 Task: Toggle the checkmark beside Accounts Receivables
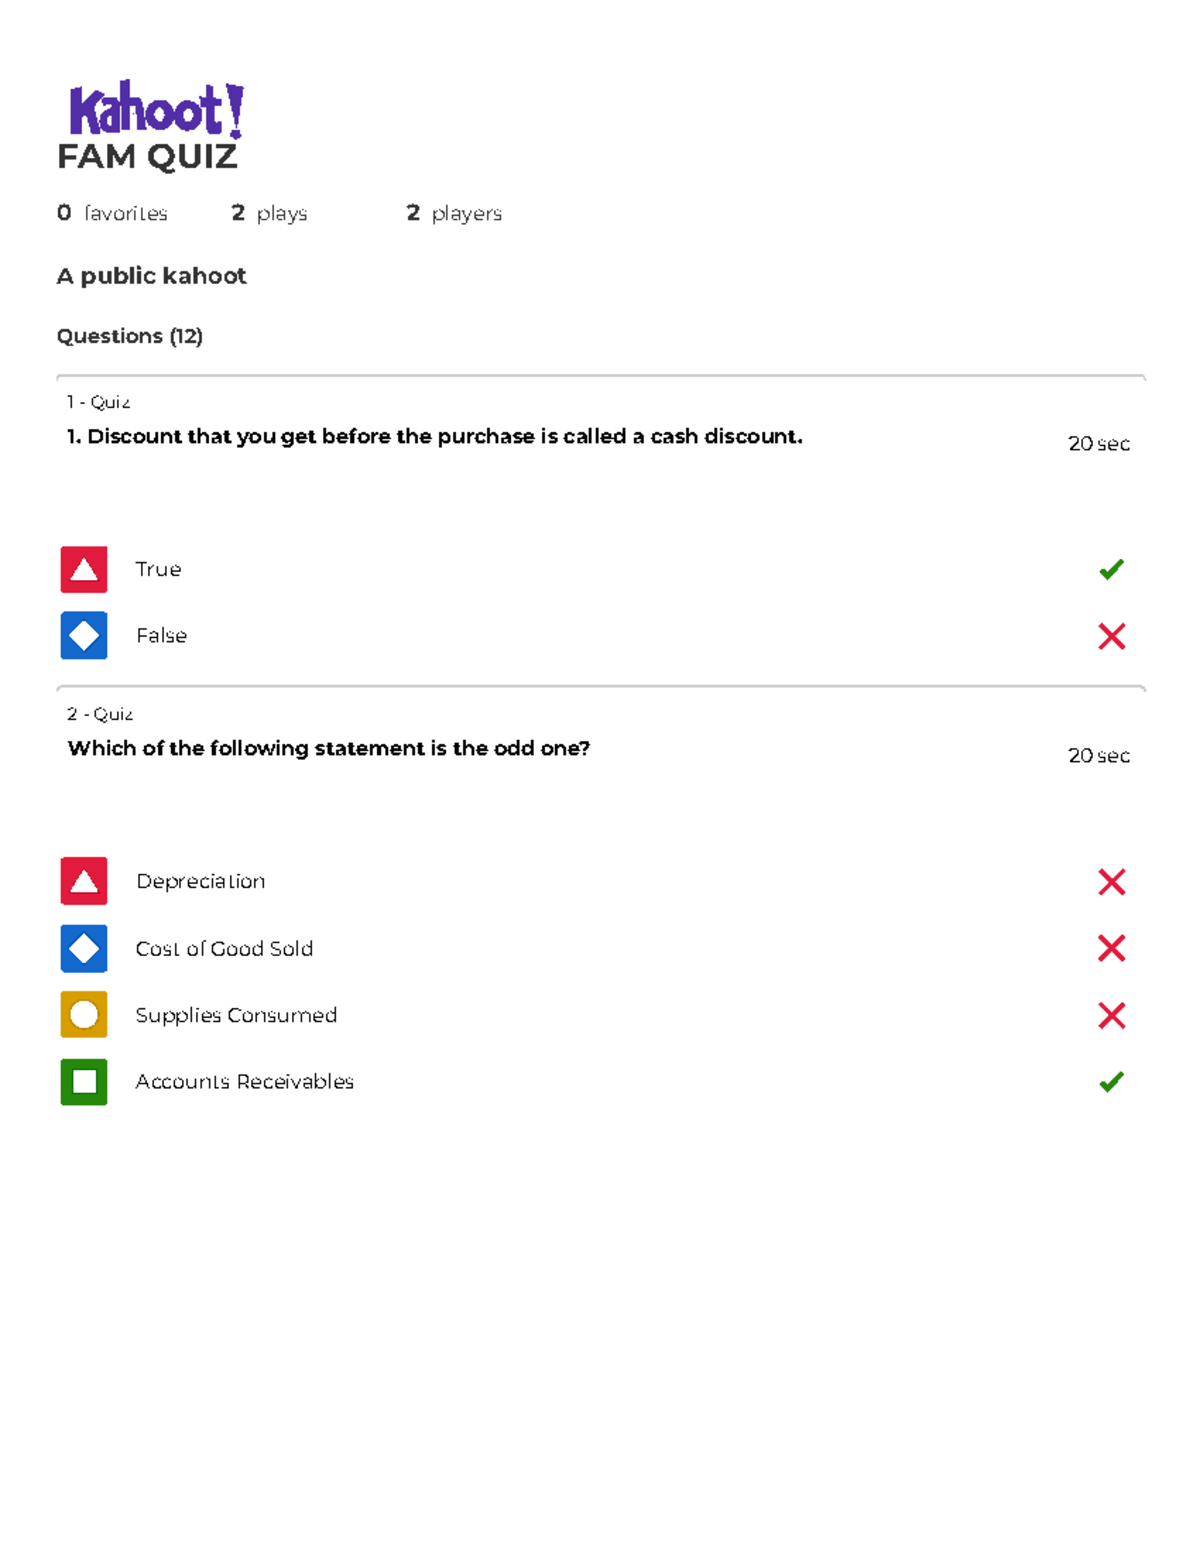pyautogui.click(x=1111, y=1081)
